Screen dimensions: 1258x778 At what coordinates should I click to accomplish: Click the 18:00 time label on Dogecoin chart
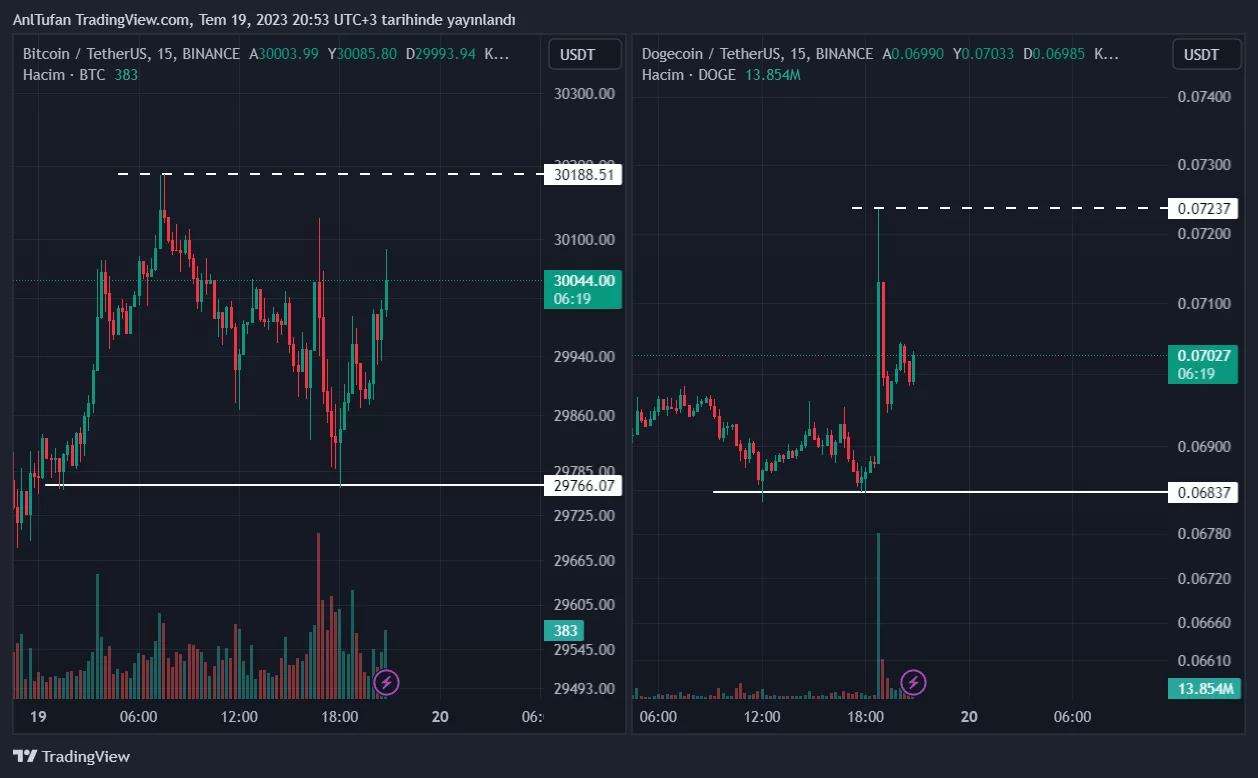[865, 716]
